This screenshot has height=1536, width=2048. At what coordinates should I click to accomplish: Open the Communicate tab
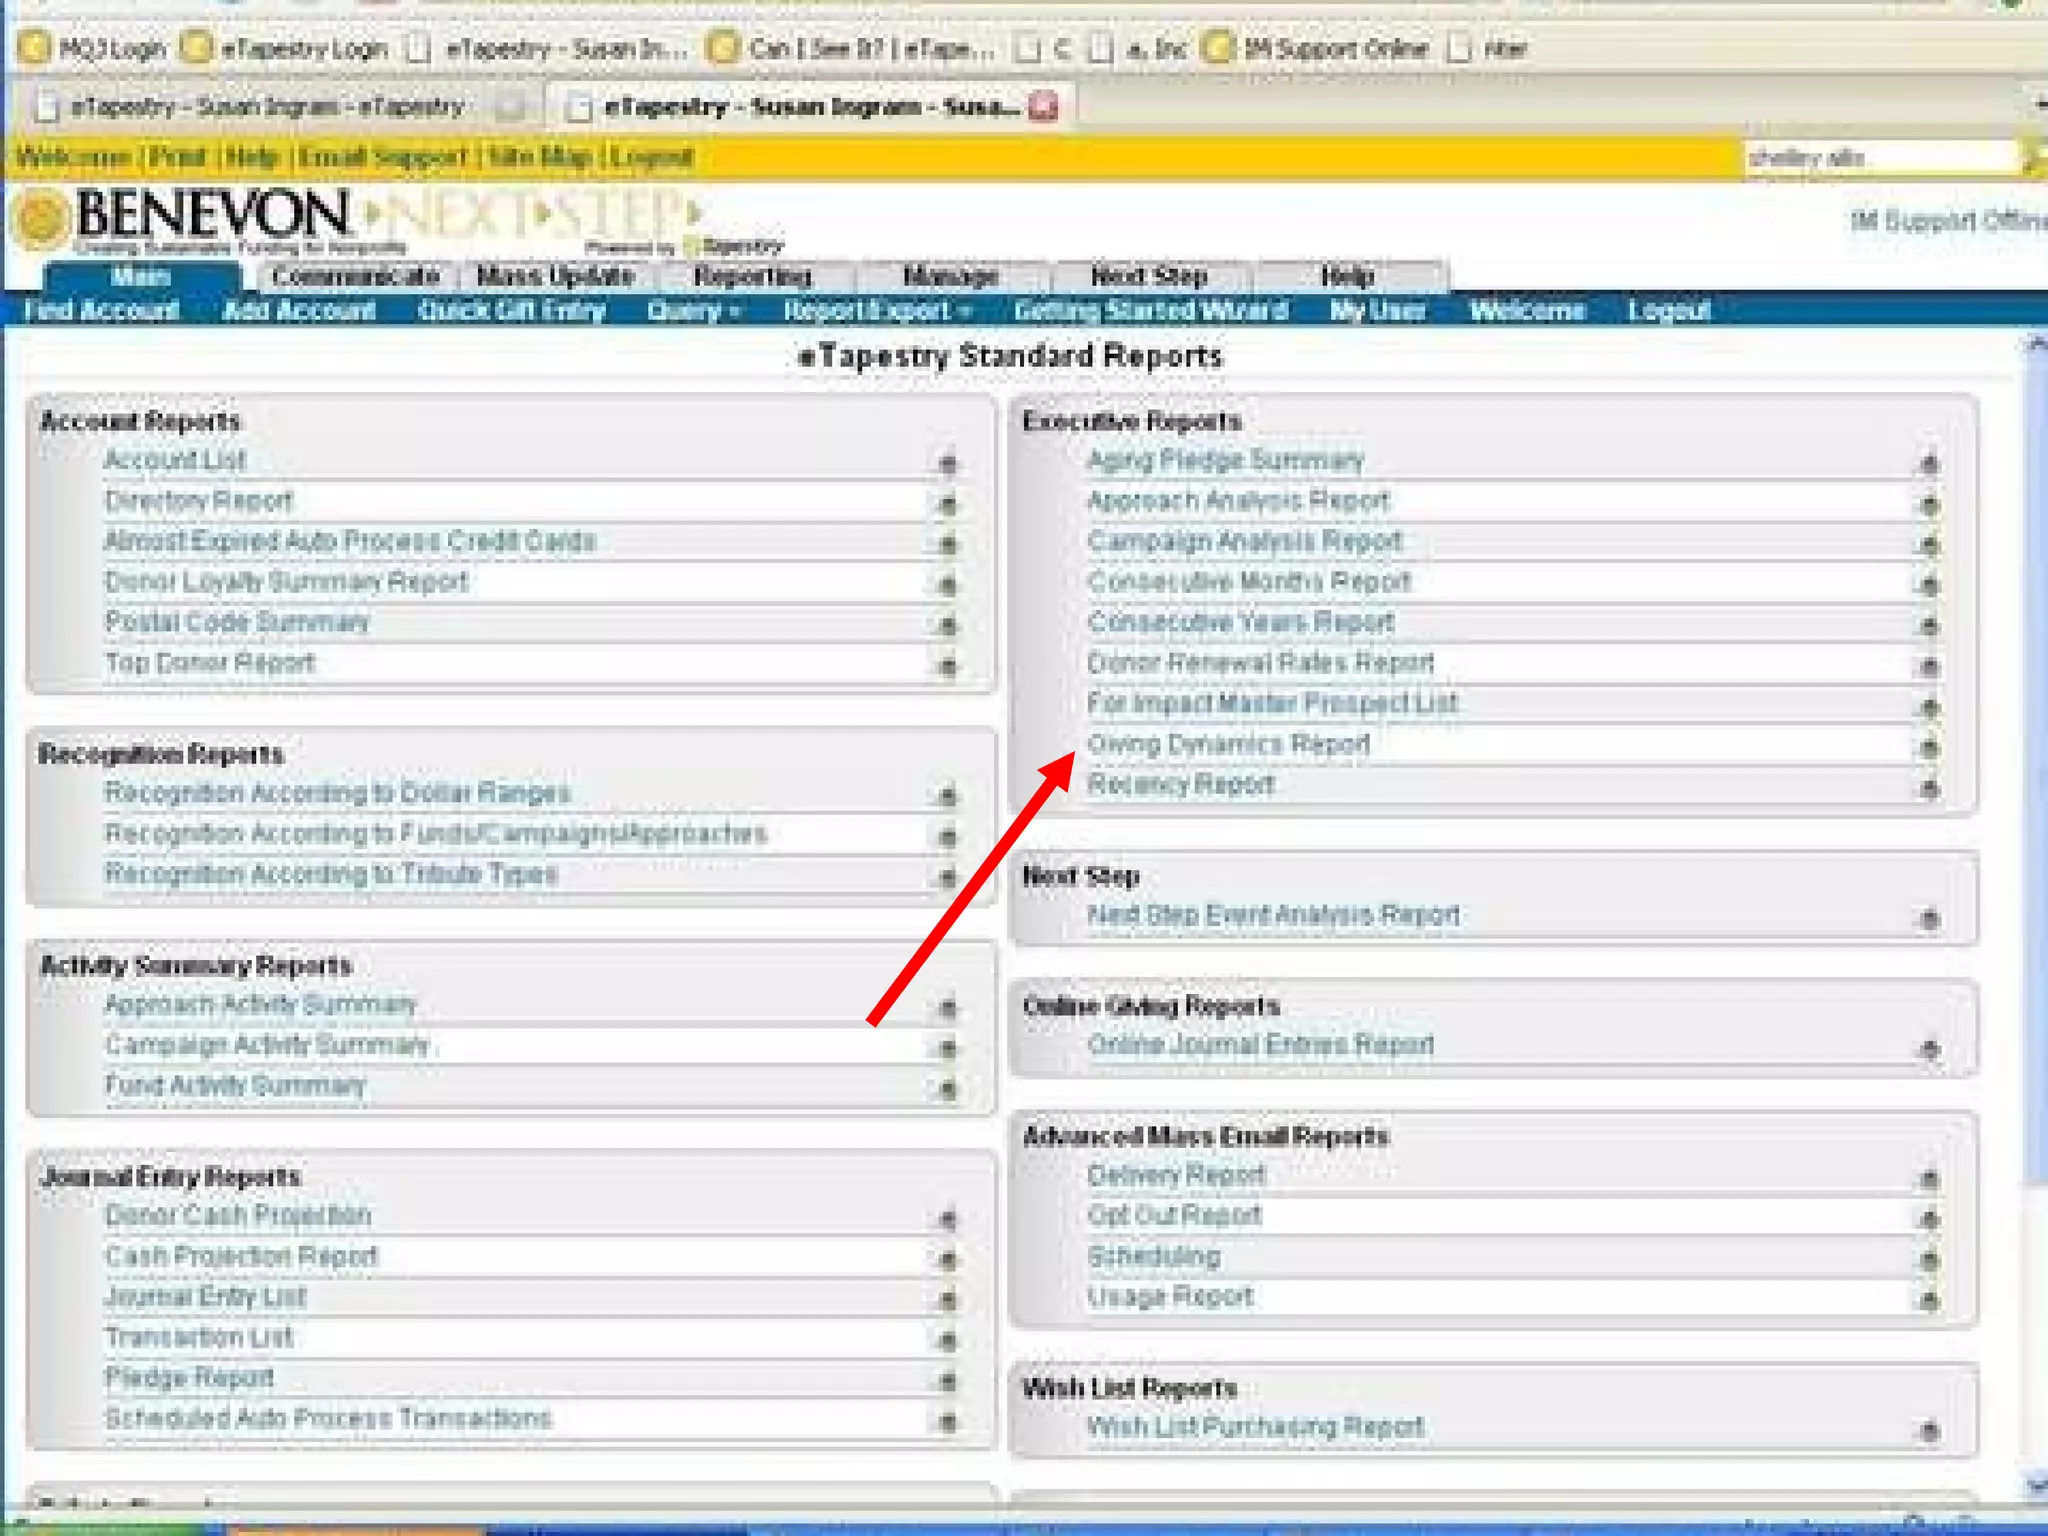click(x=355, y=276)
